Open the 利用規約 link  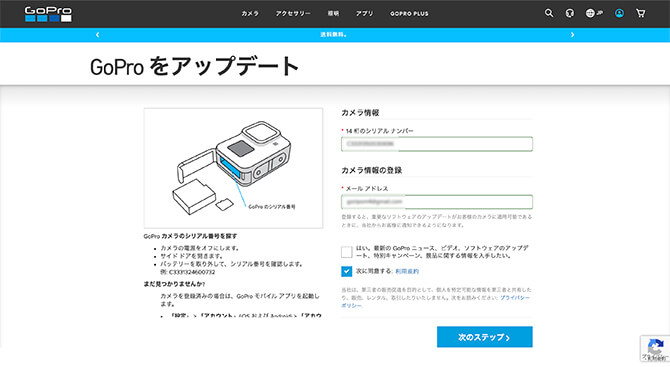(407, 271)
